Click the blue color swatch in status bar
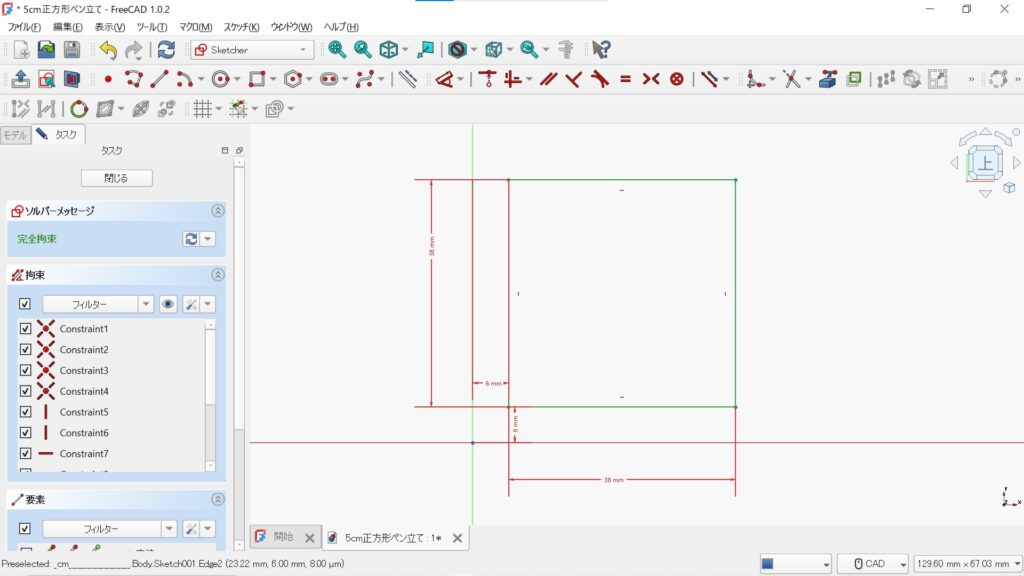 pos(768,564)
